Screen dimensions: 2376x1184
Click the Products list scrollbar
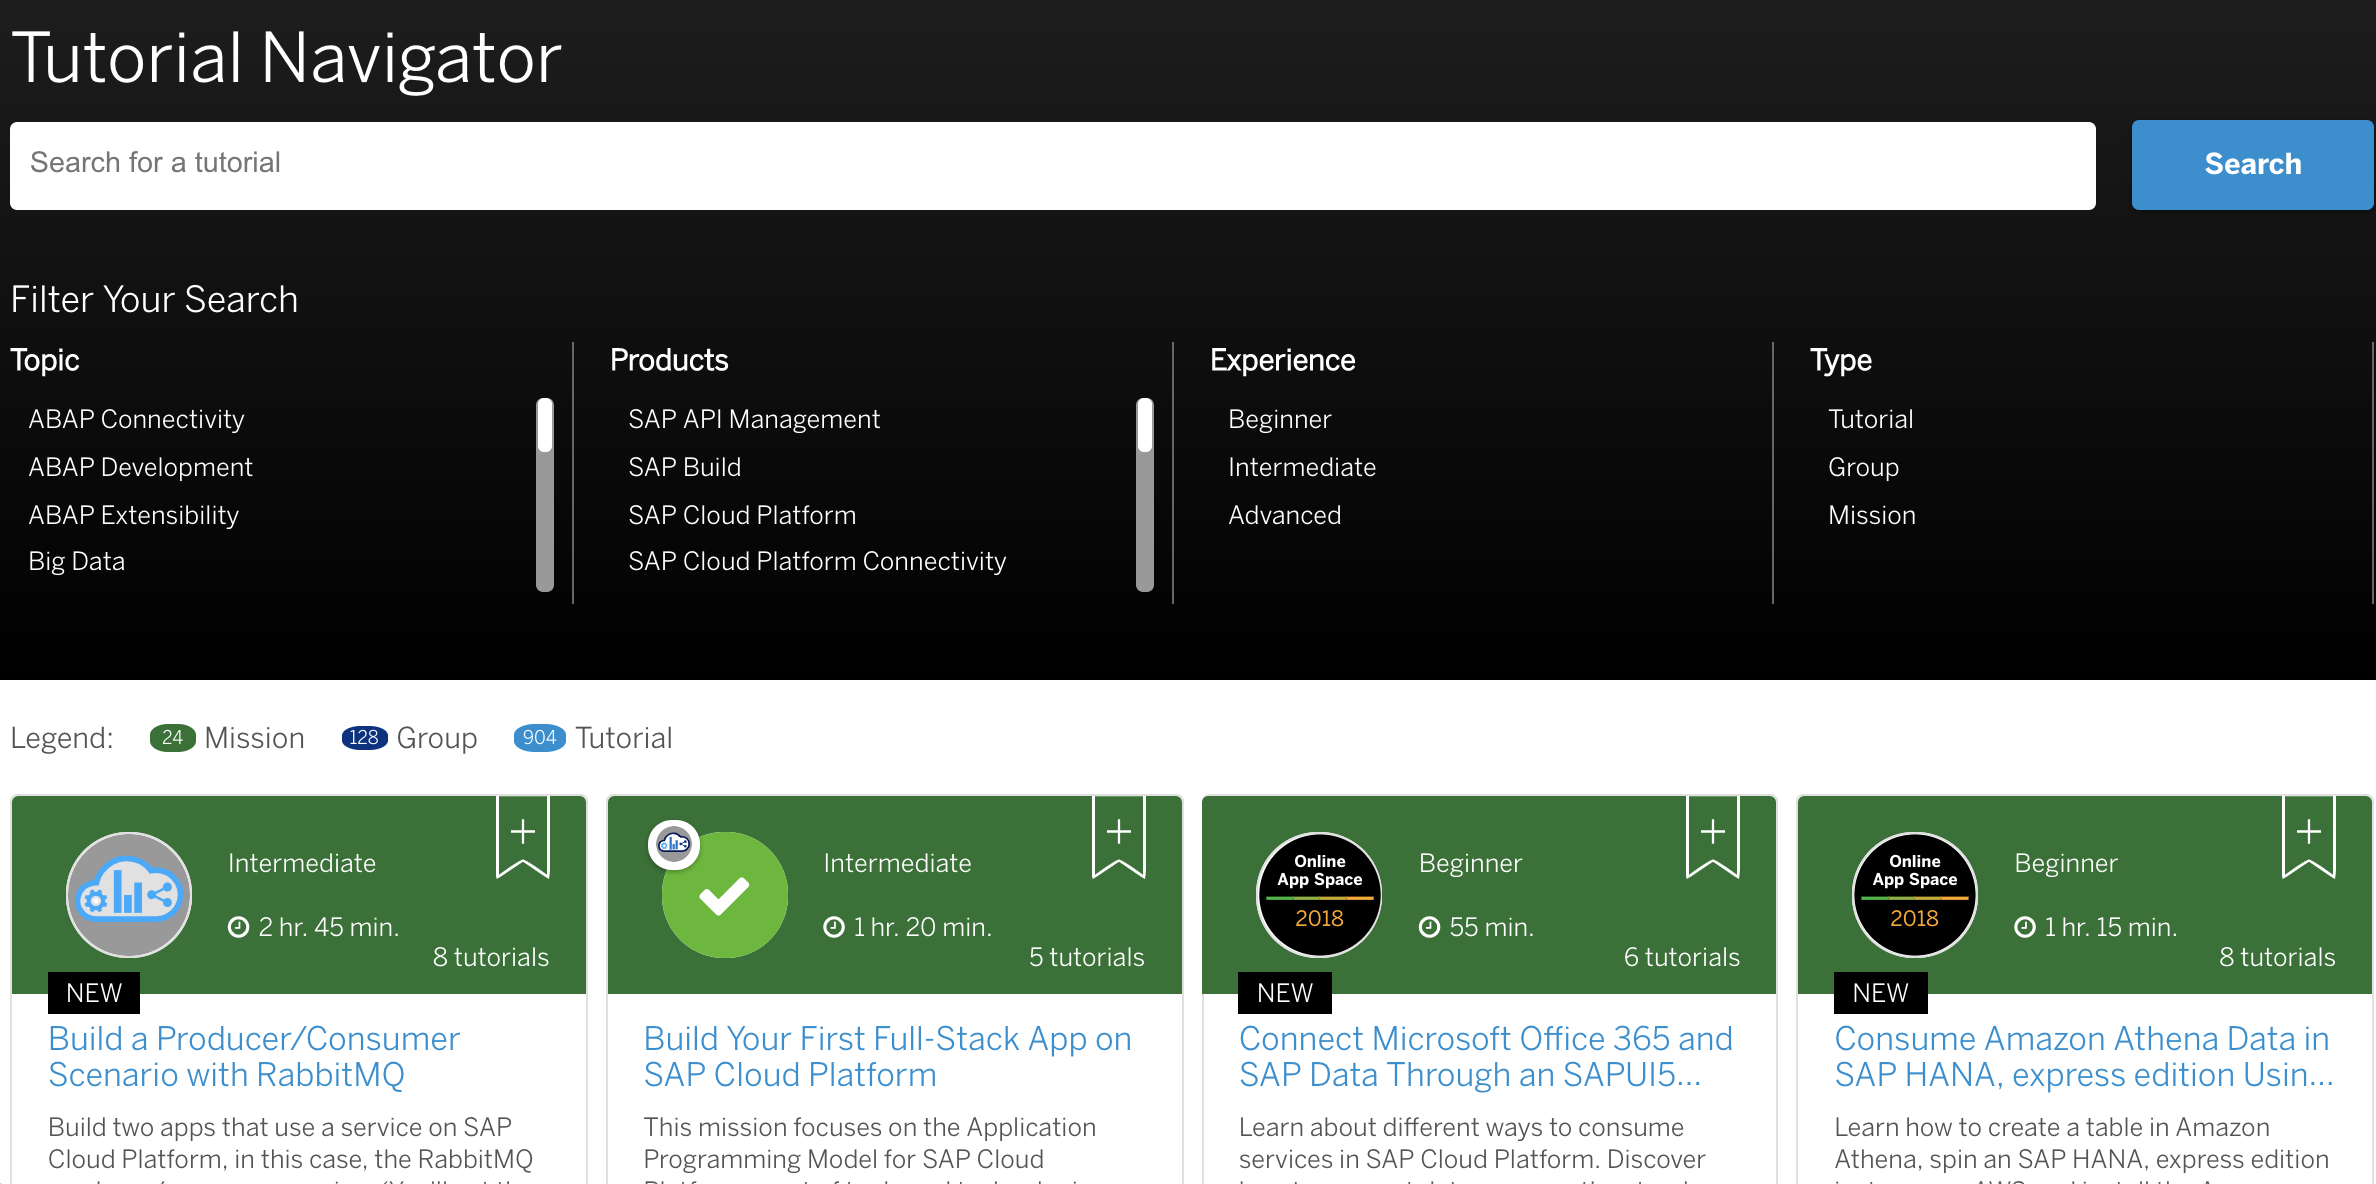tap(1145, 495)
